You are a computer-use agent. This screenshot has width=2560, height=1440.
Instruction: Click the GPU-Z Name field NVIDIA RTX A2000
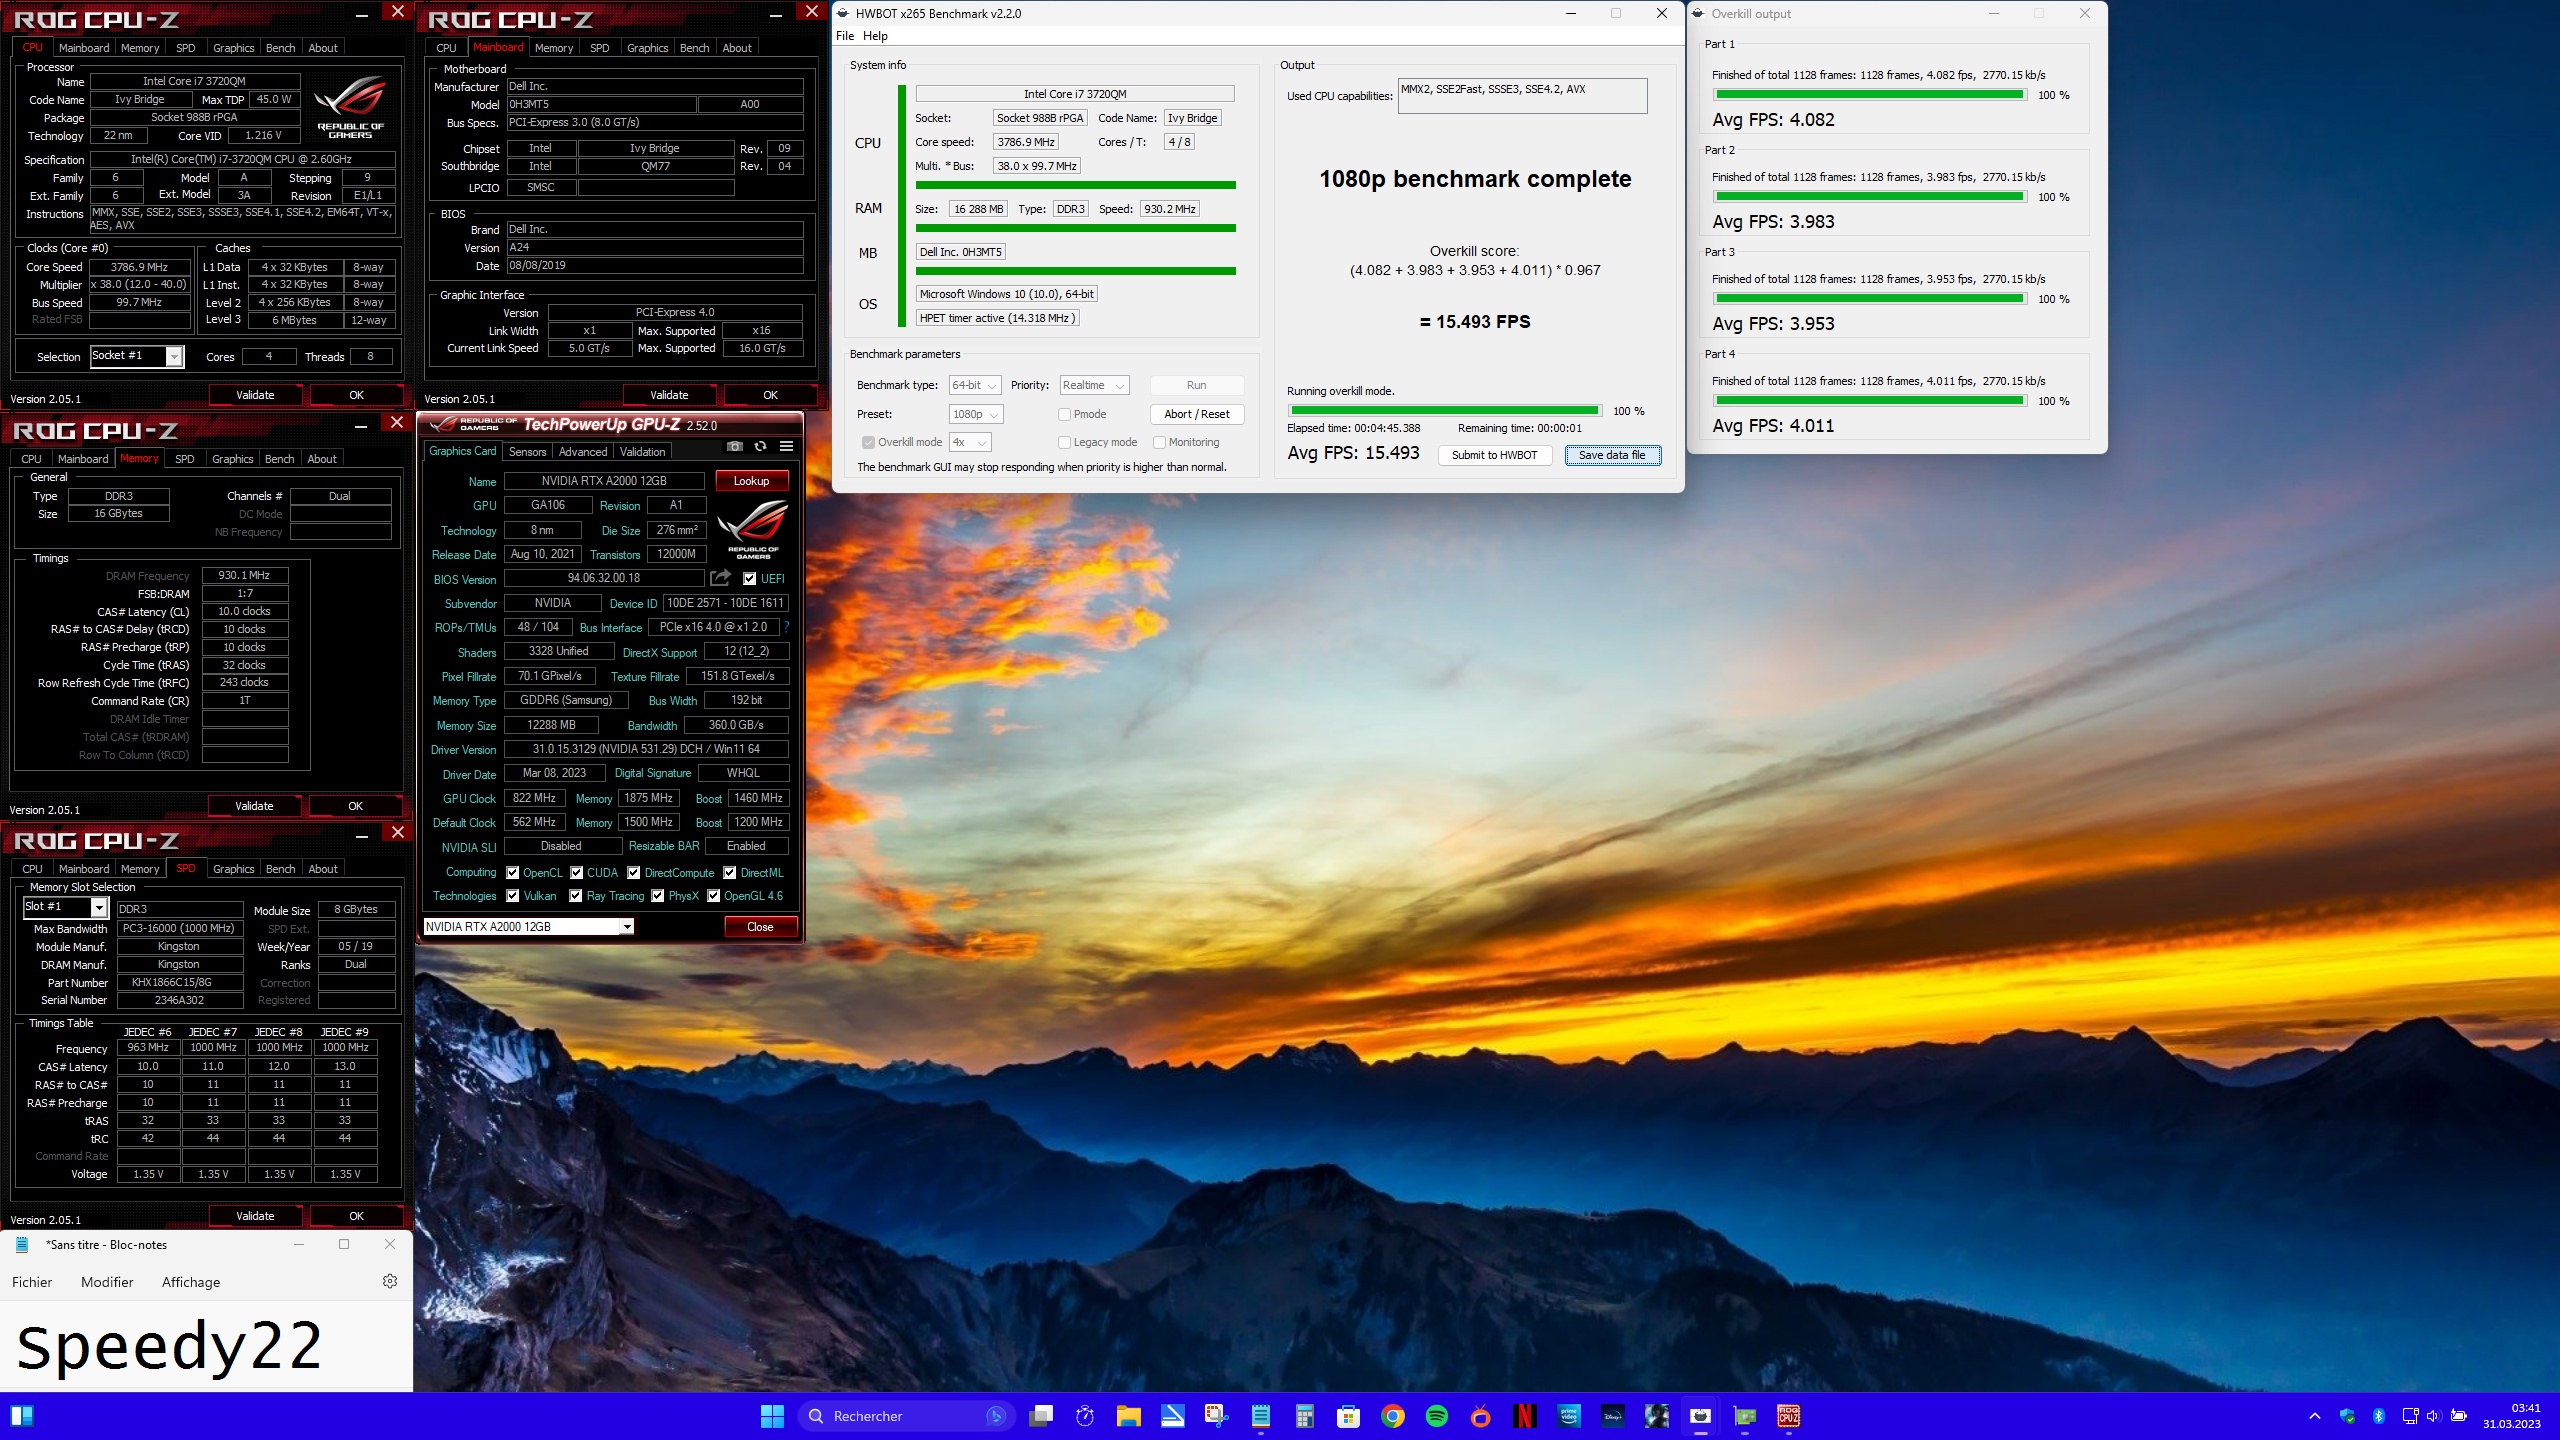point(604,481)
